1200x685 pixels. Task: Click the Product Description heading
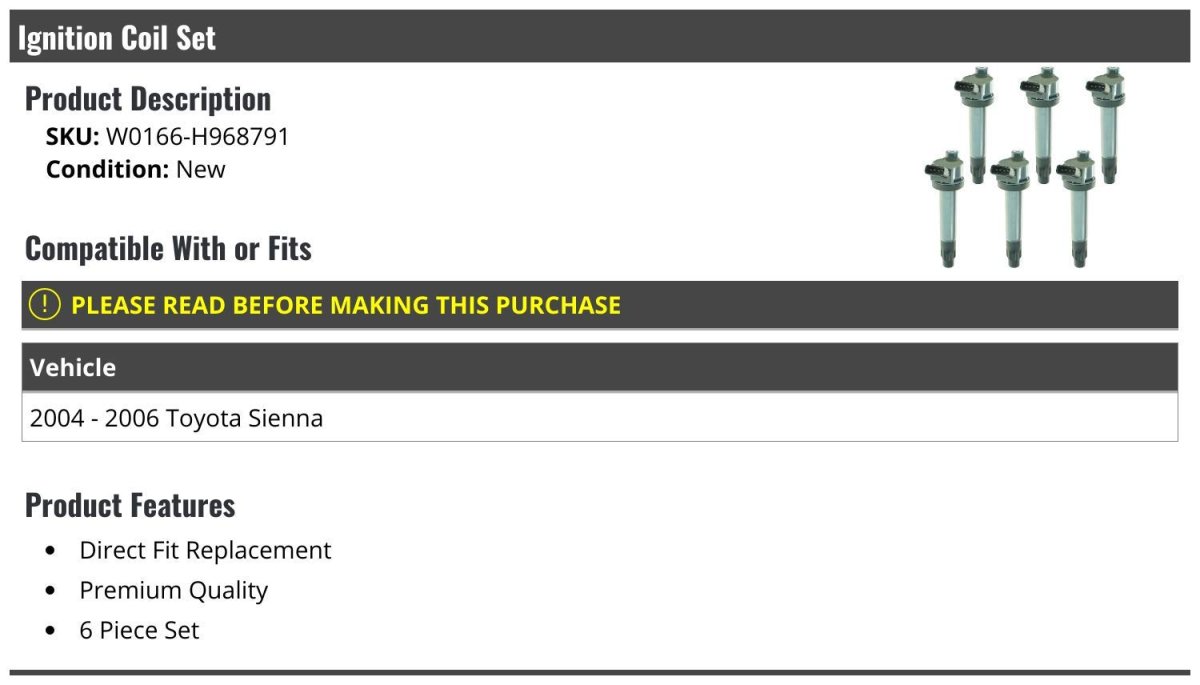point(148,98)
